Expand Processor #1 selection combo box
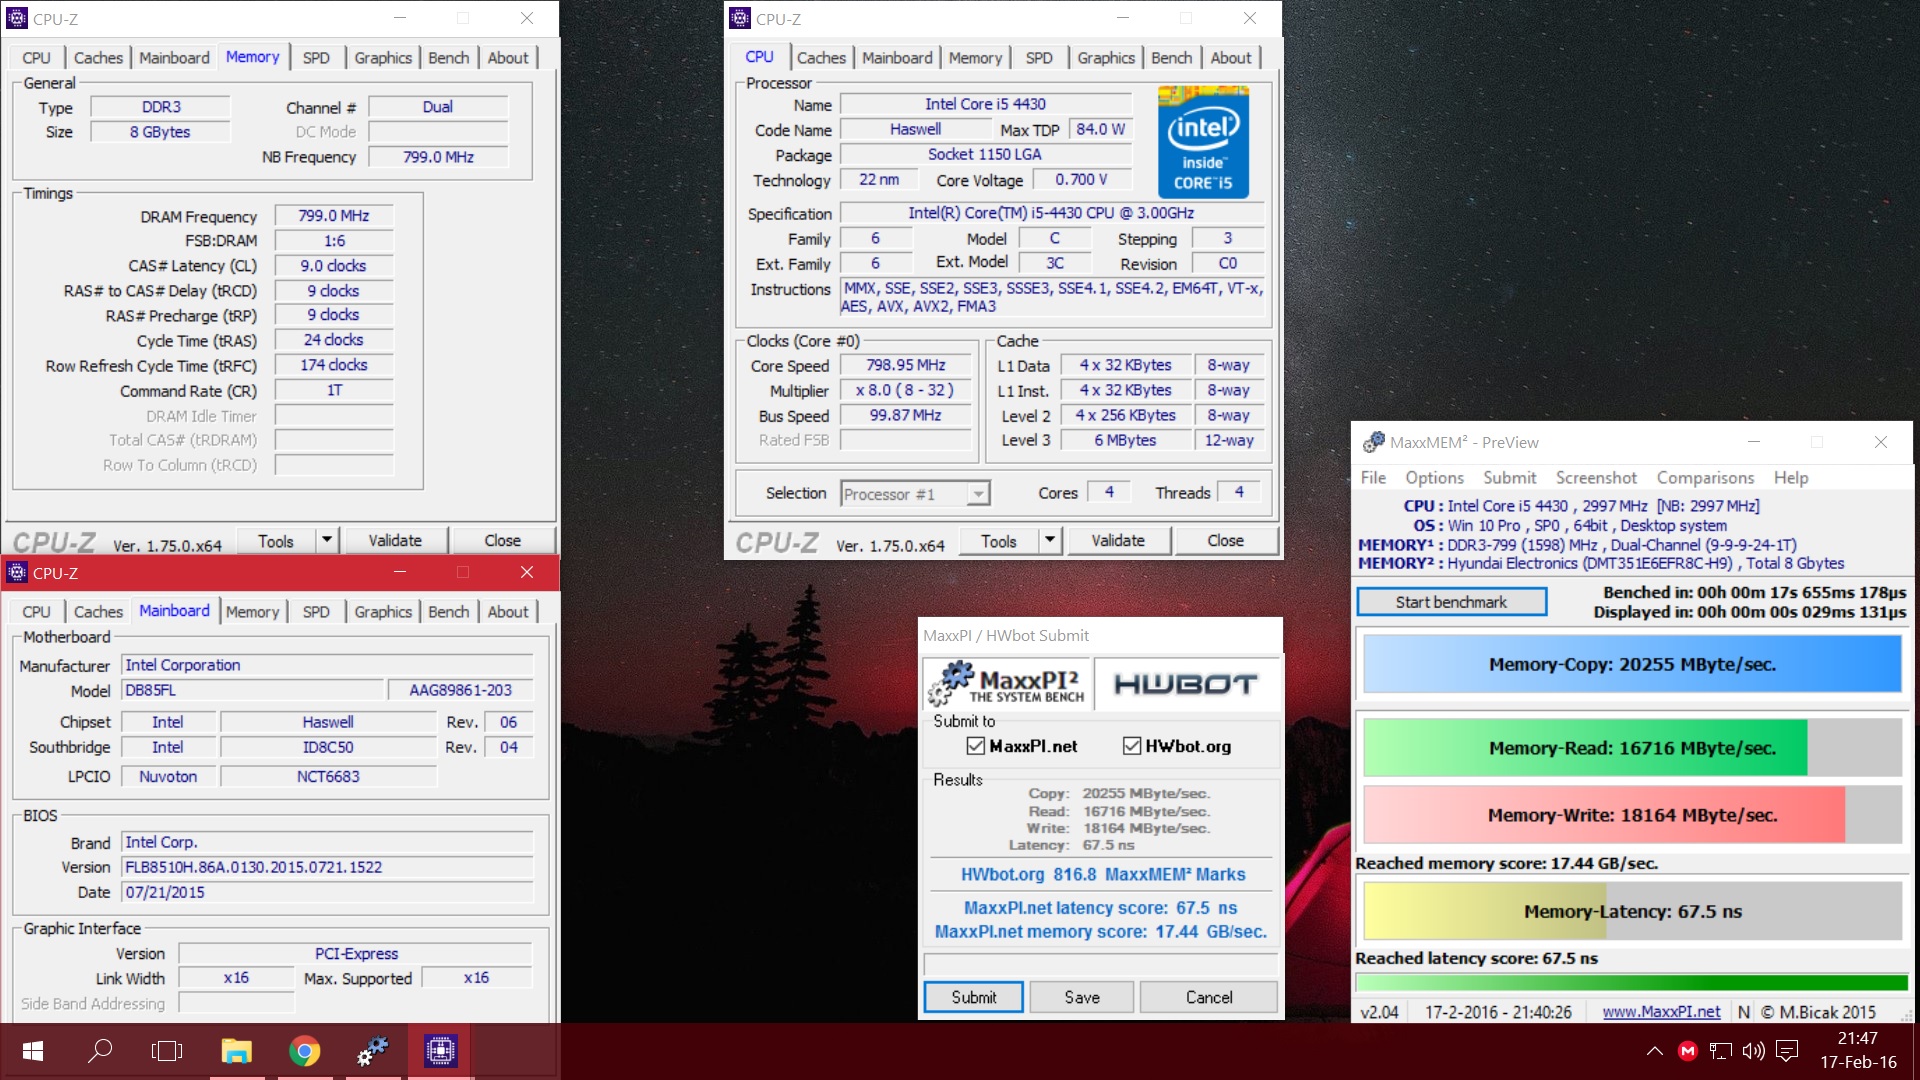The height and width of the screenshot is (1080, 1920). 915,494
